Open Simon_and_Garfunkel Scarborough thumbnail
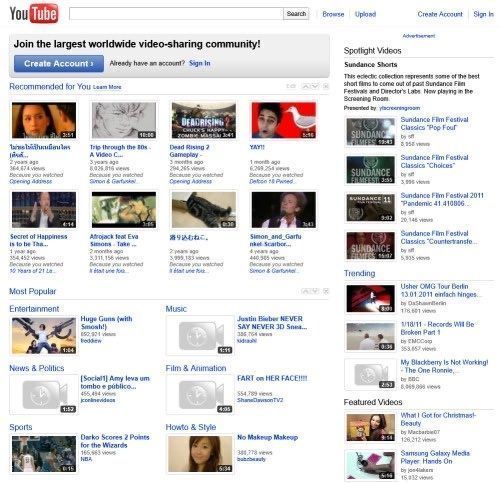 (x=284, y=210)
